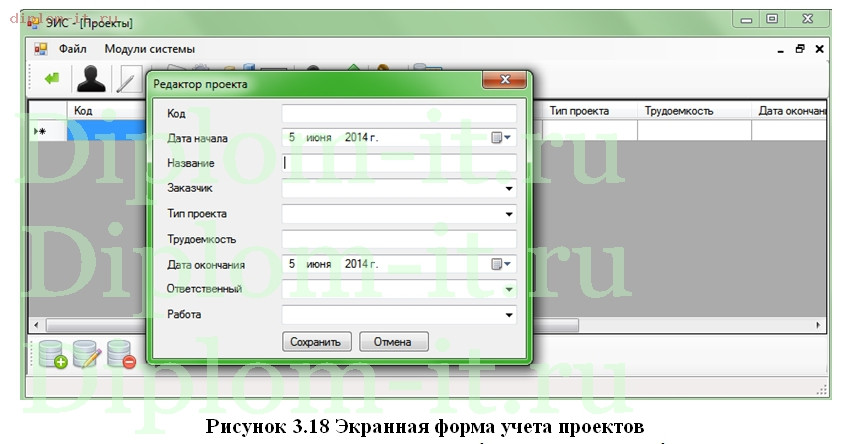Open the Модули системы menu

point(150,49)
